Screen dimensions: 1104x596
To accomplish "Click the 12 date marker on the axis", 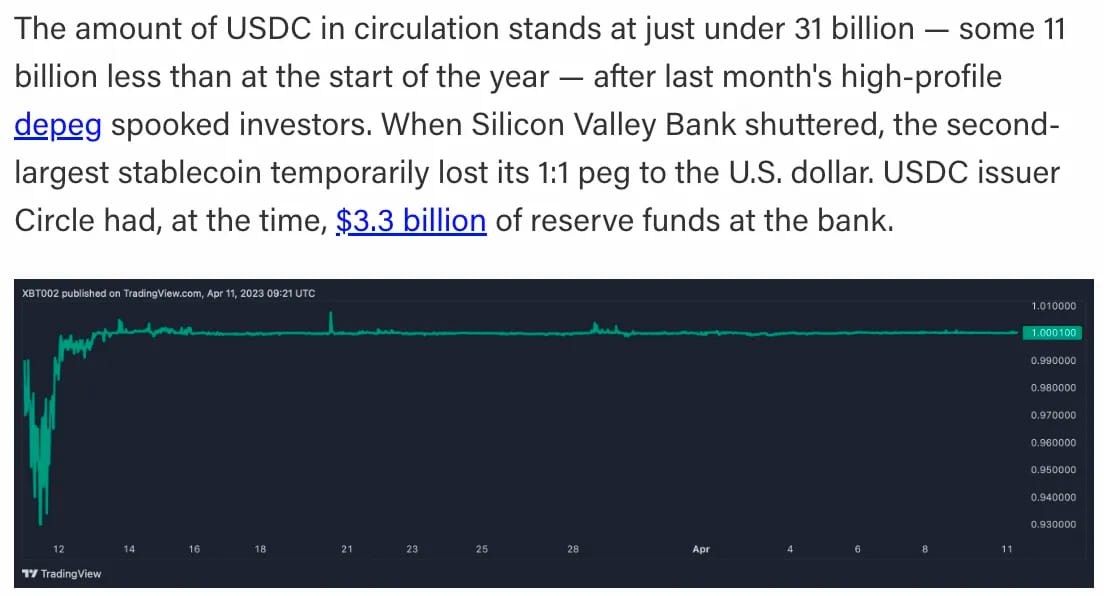I will tap(58, 549).
